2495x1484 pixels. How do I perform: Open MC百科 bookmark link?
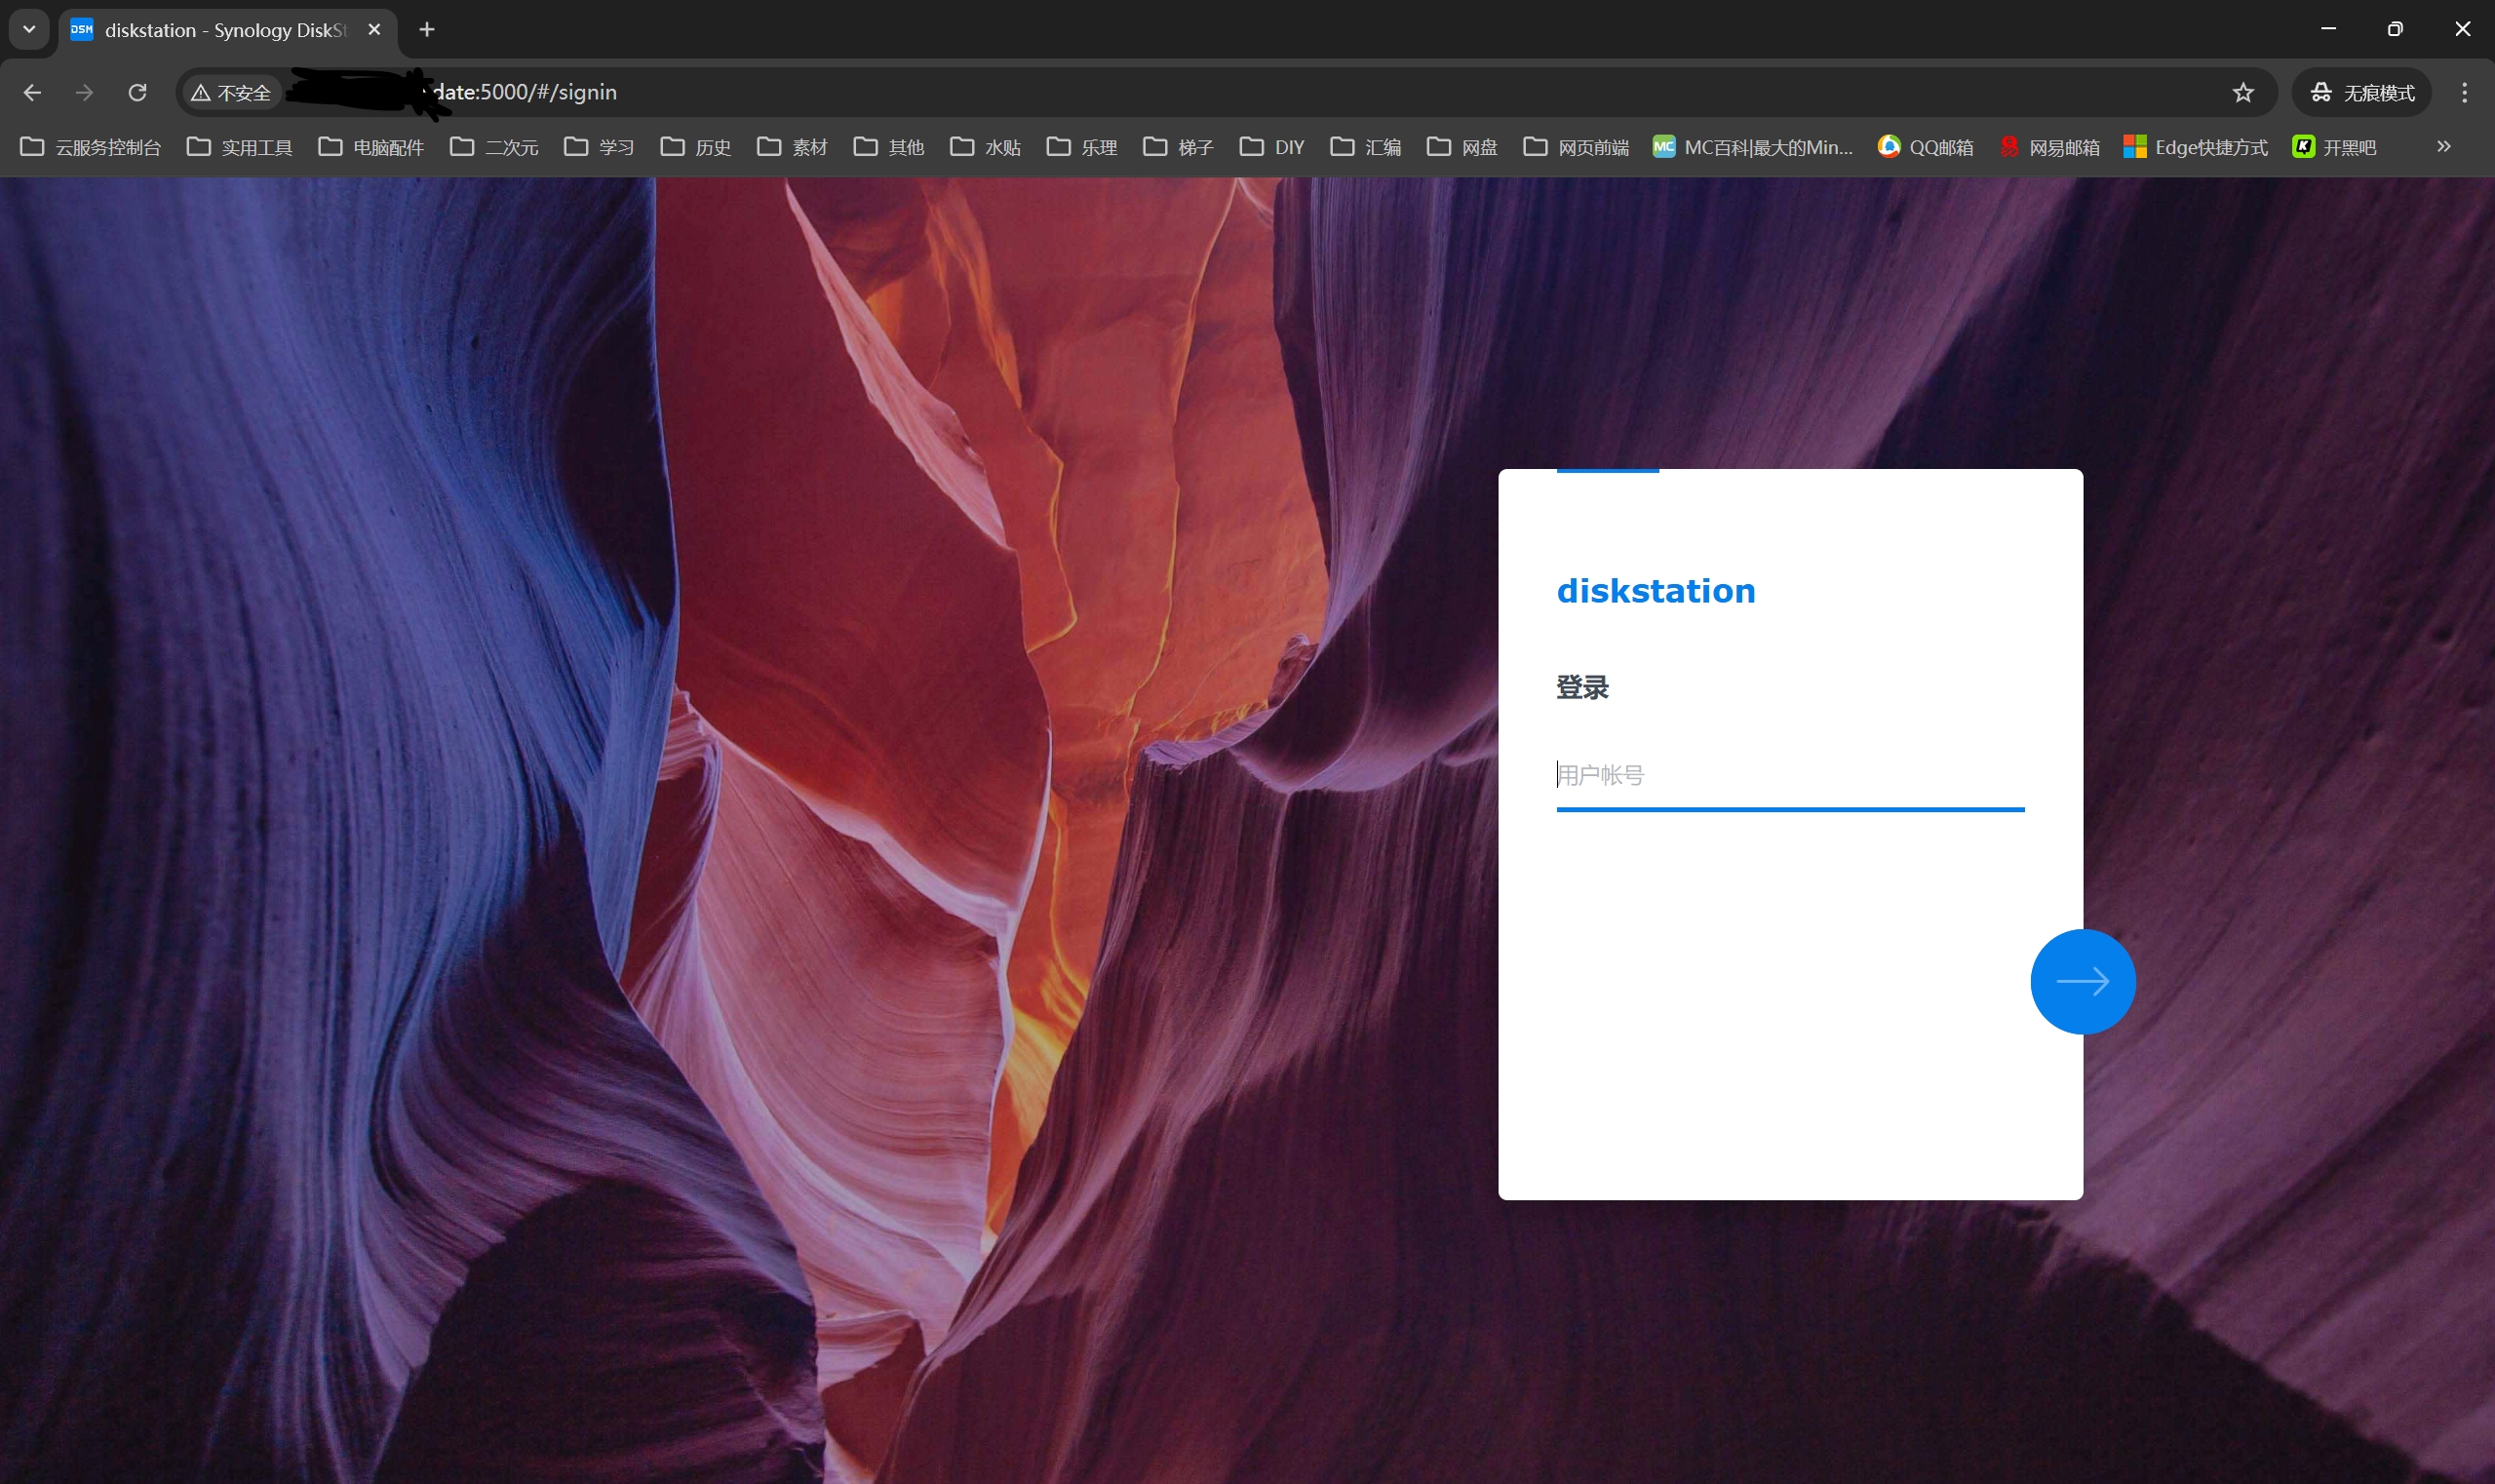[x=1752, y=147]
